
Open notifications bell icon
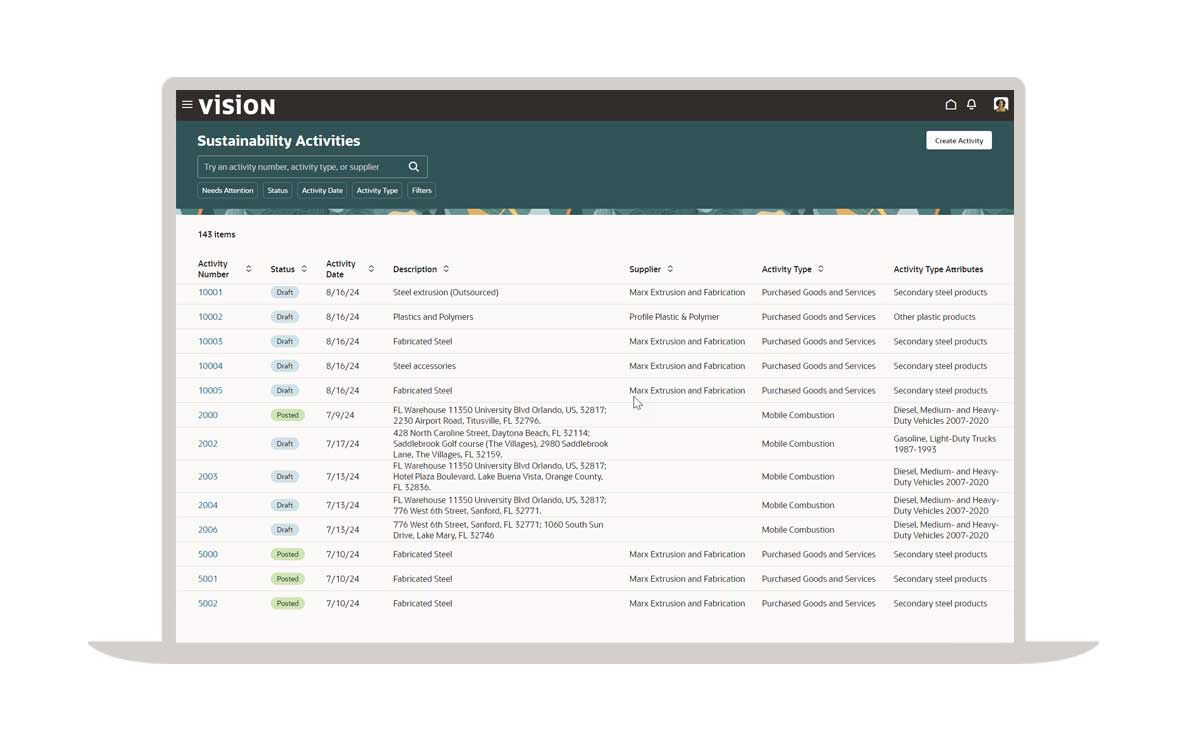coord(971,105)
